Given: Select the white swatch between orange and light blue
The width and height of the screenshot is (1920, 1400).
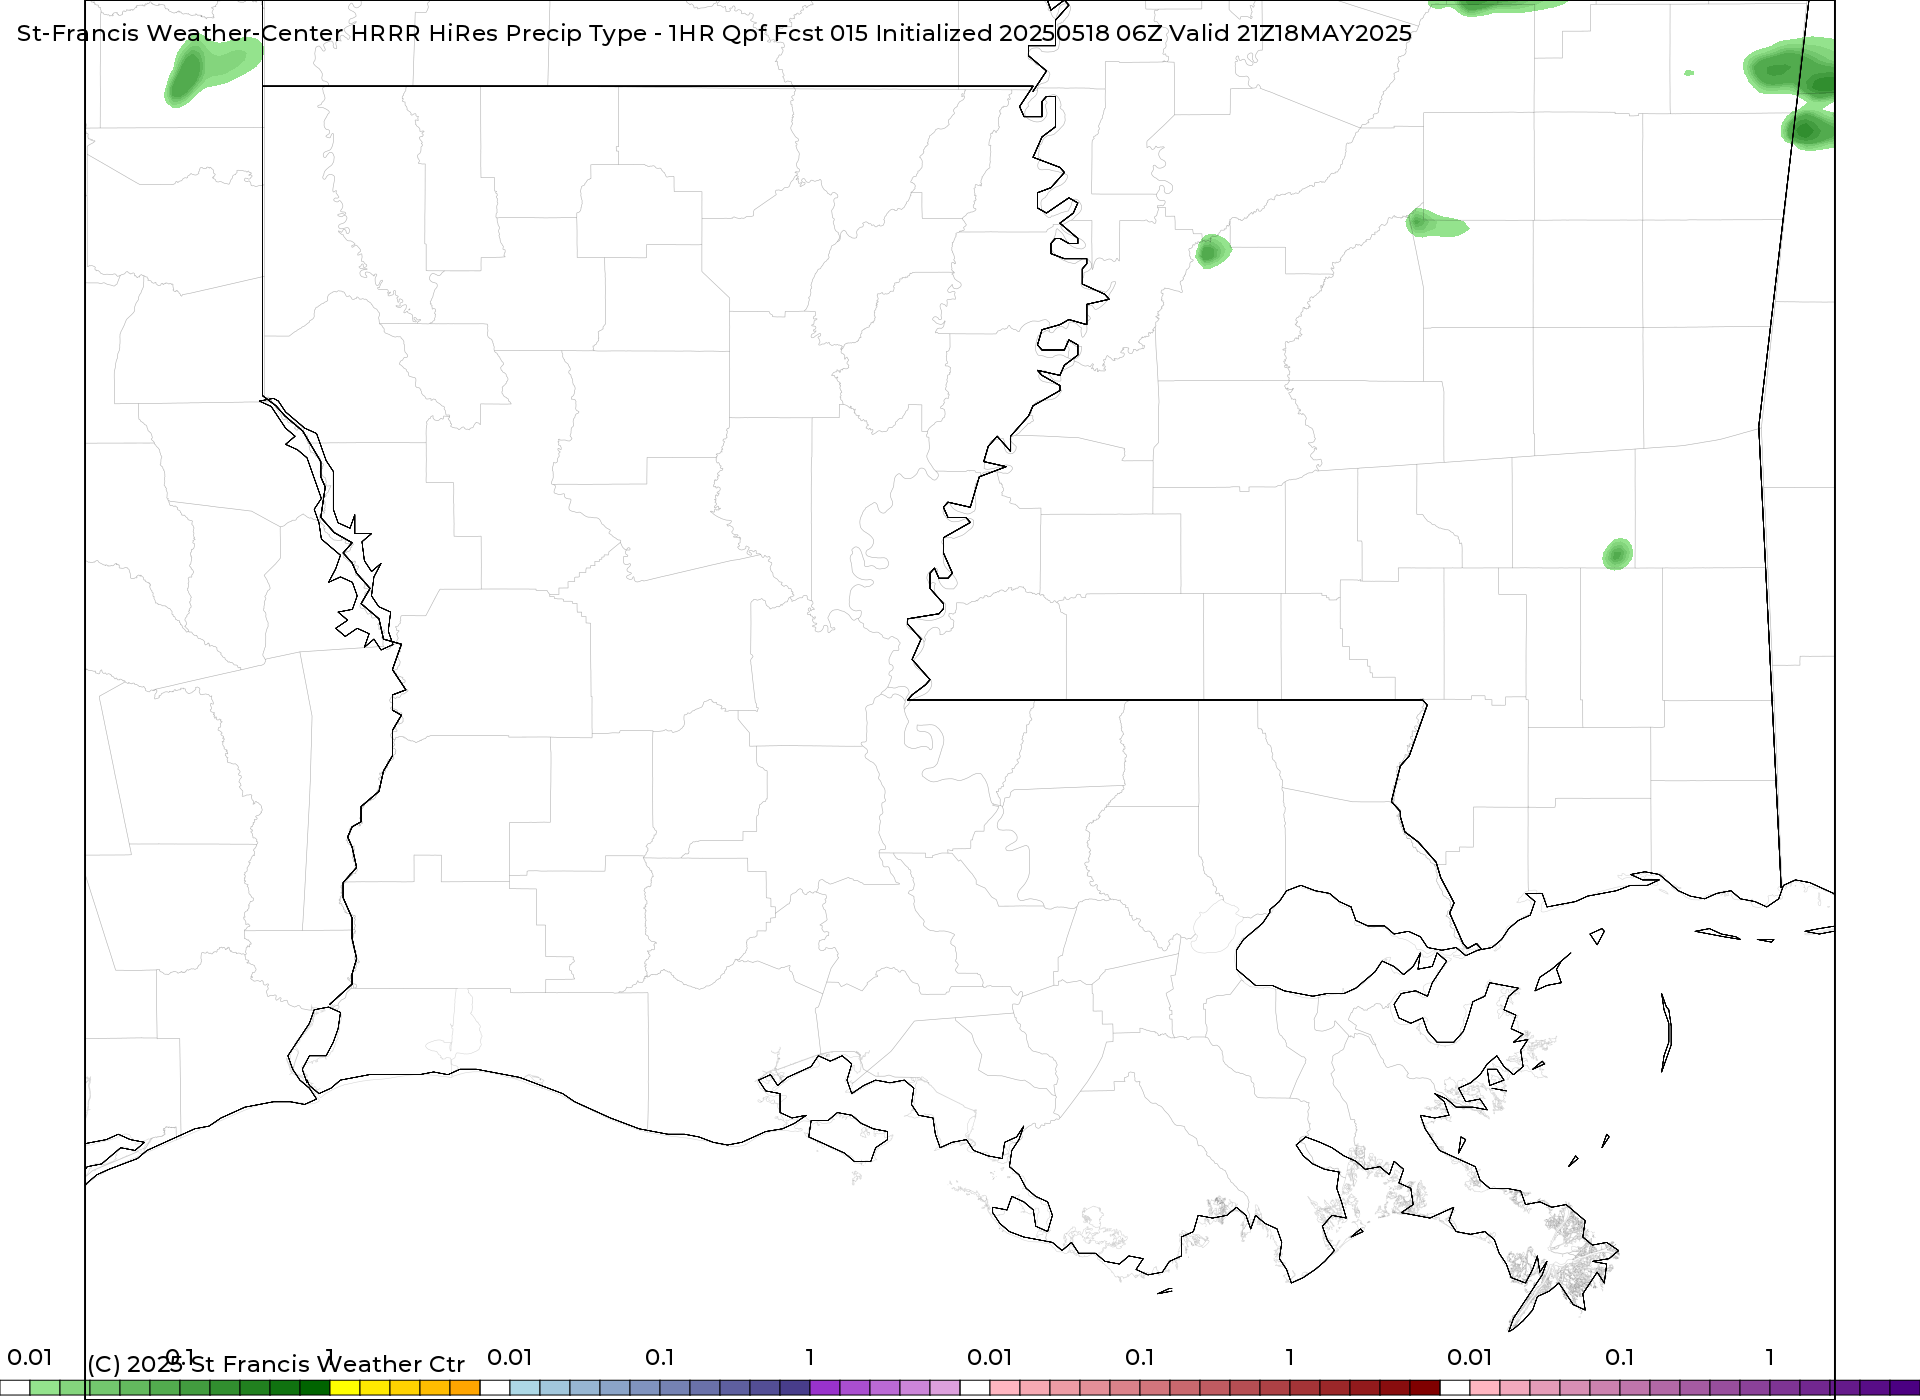Looking at the screenshot, I should 495,1388.
